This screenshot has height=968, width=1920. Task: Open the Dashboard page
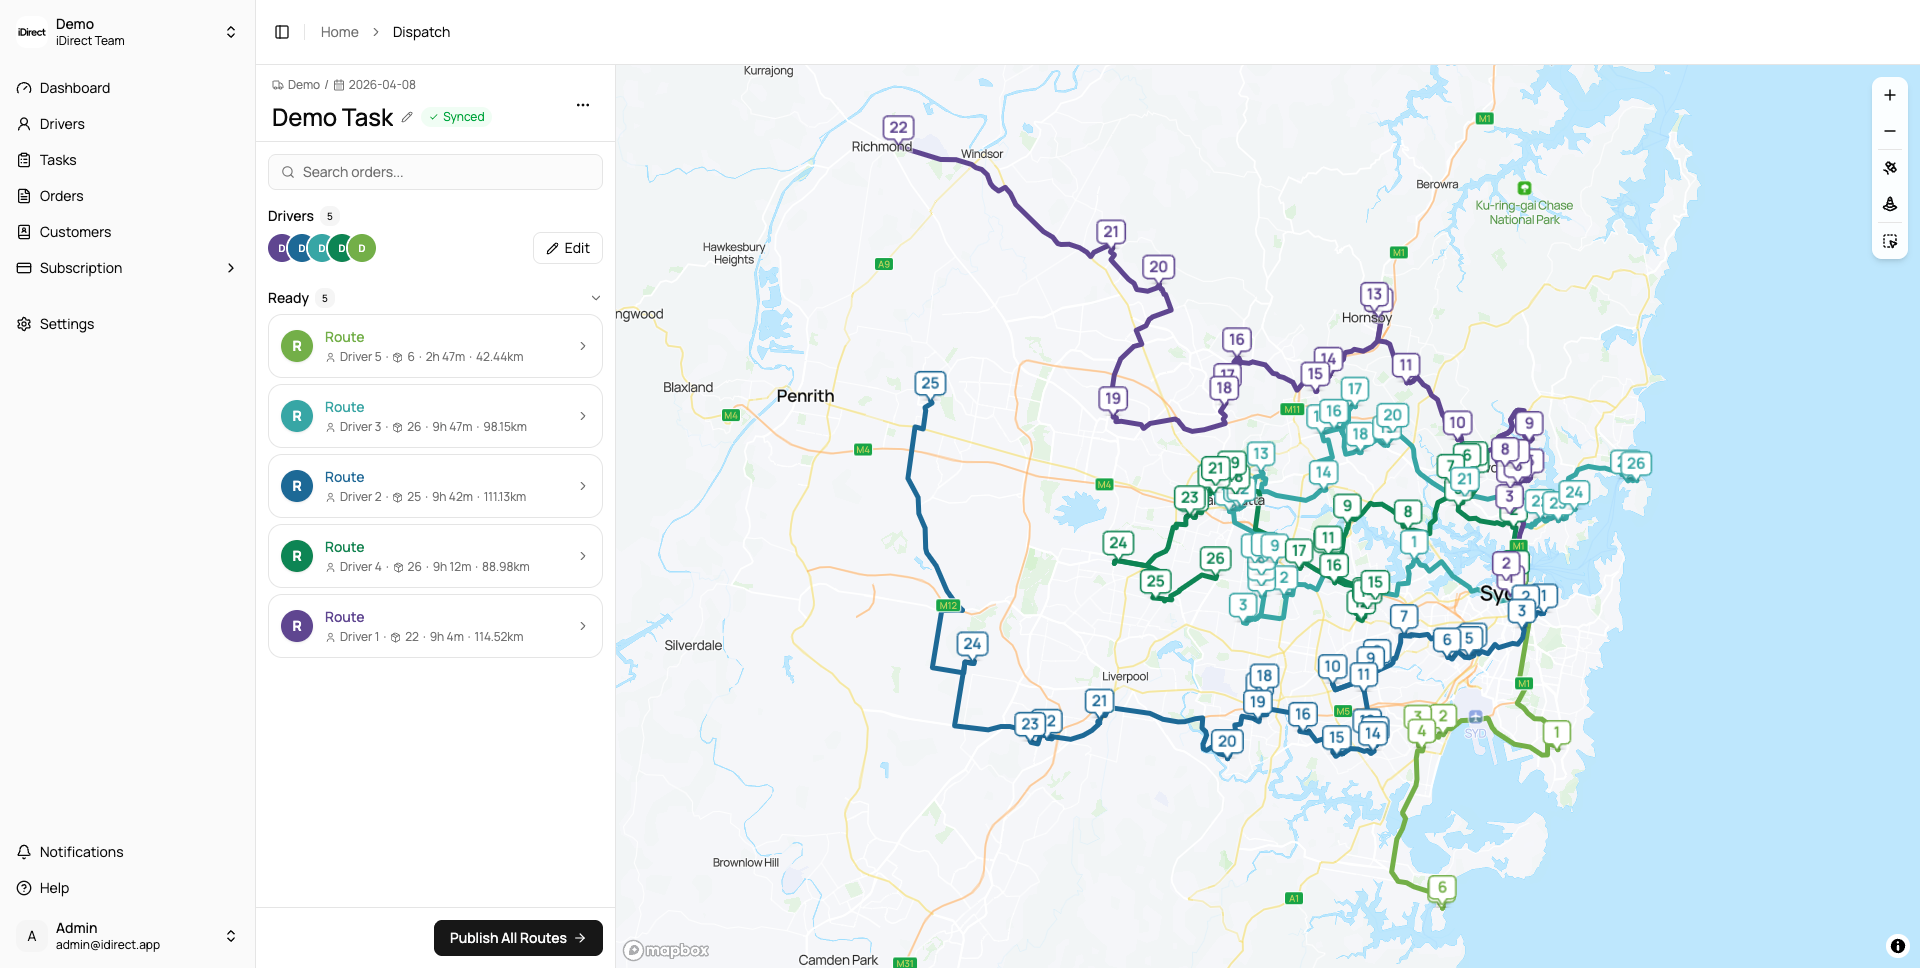pyautogui.click(x=74, y=88)
